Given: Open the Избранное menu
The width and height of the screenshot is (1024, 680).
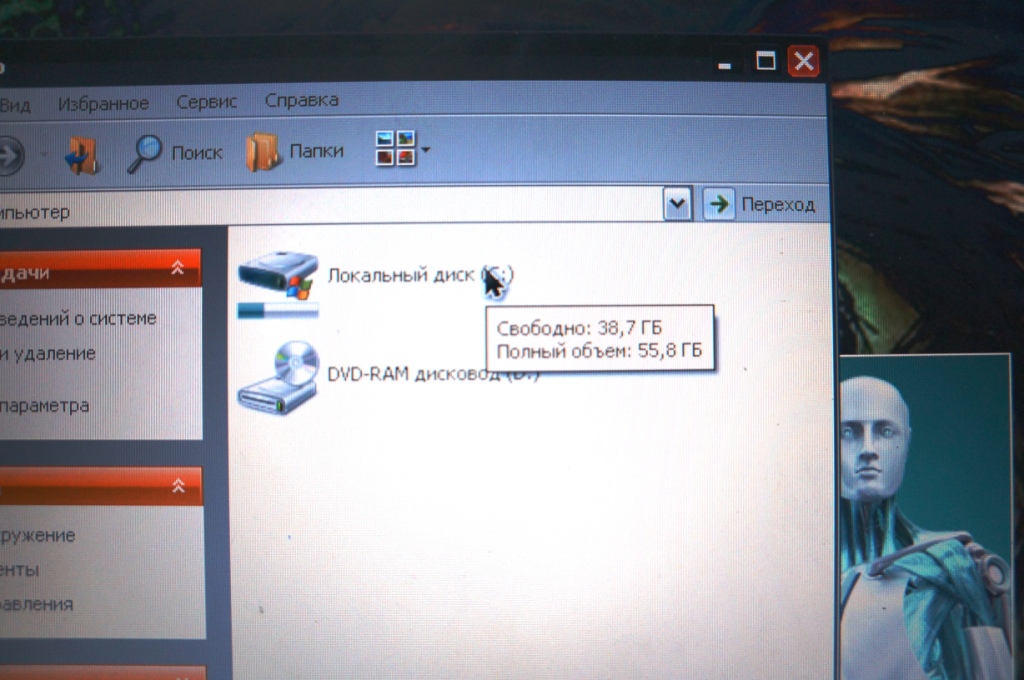Looking at the screenshot, I should (x=103, y=103).
